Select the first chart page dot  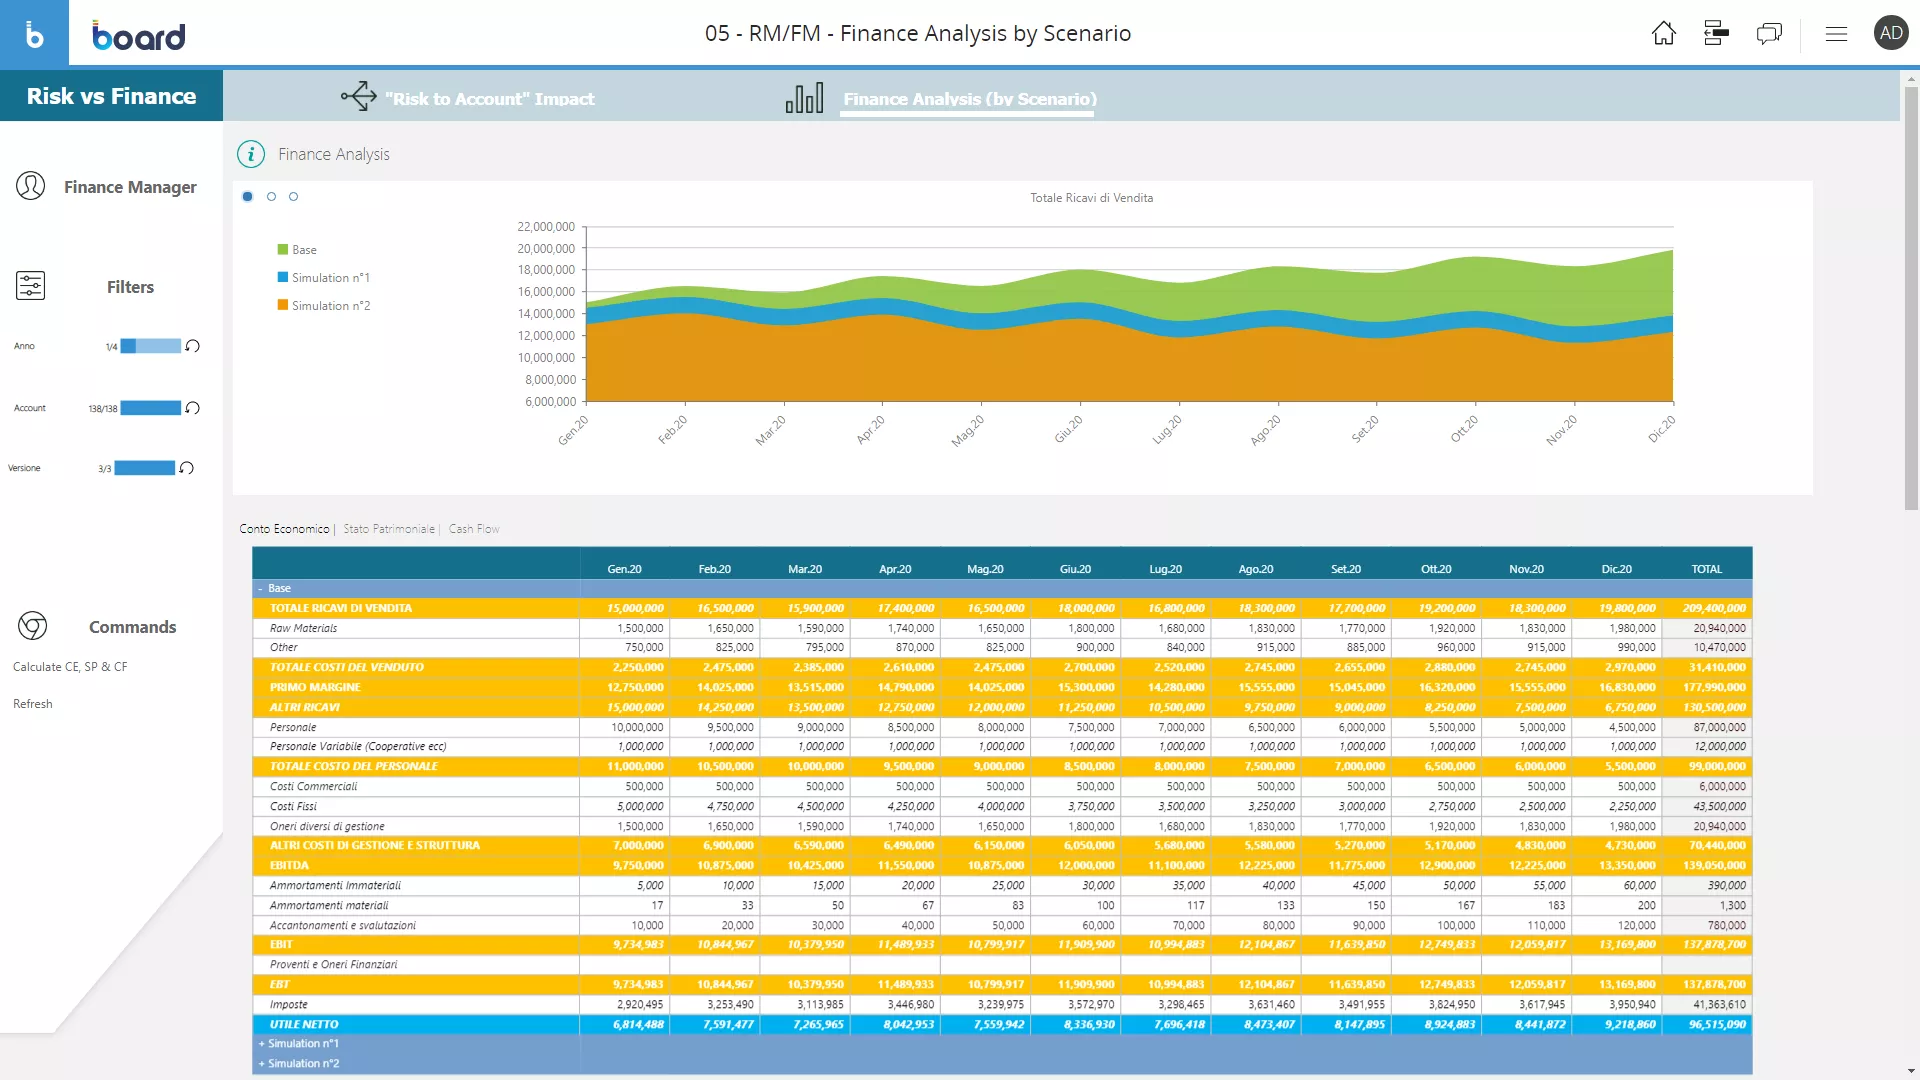tap(248, 197)
